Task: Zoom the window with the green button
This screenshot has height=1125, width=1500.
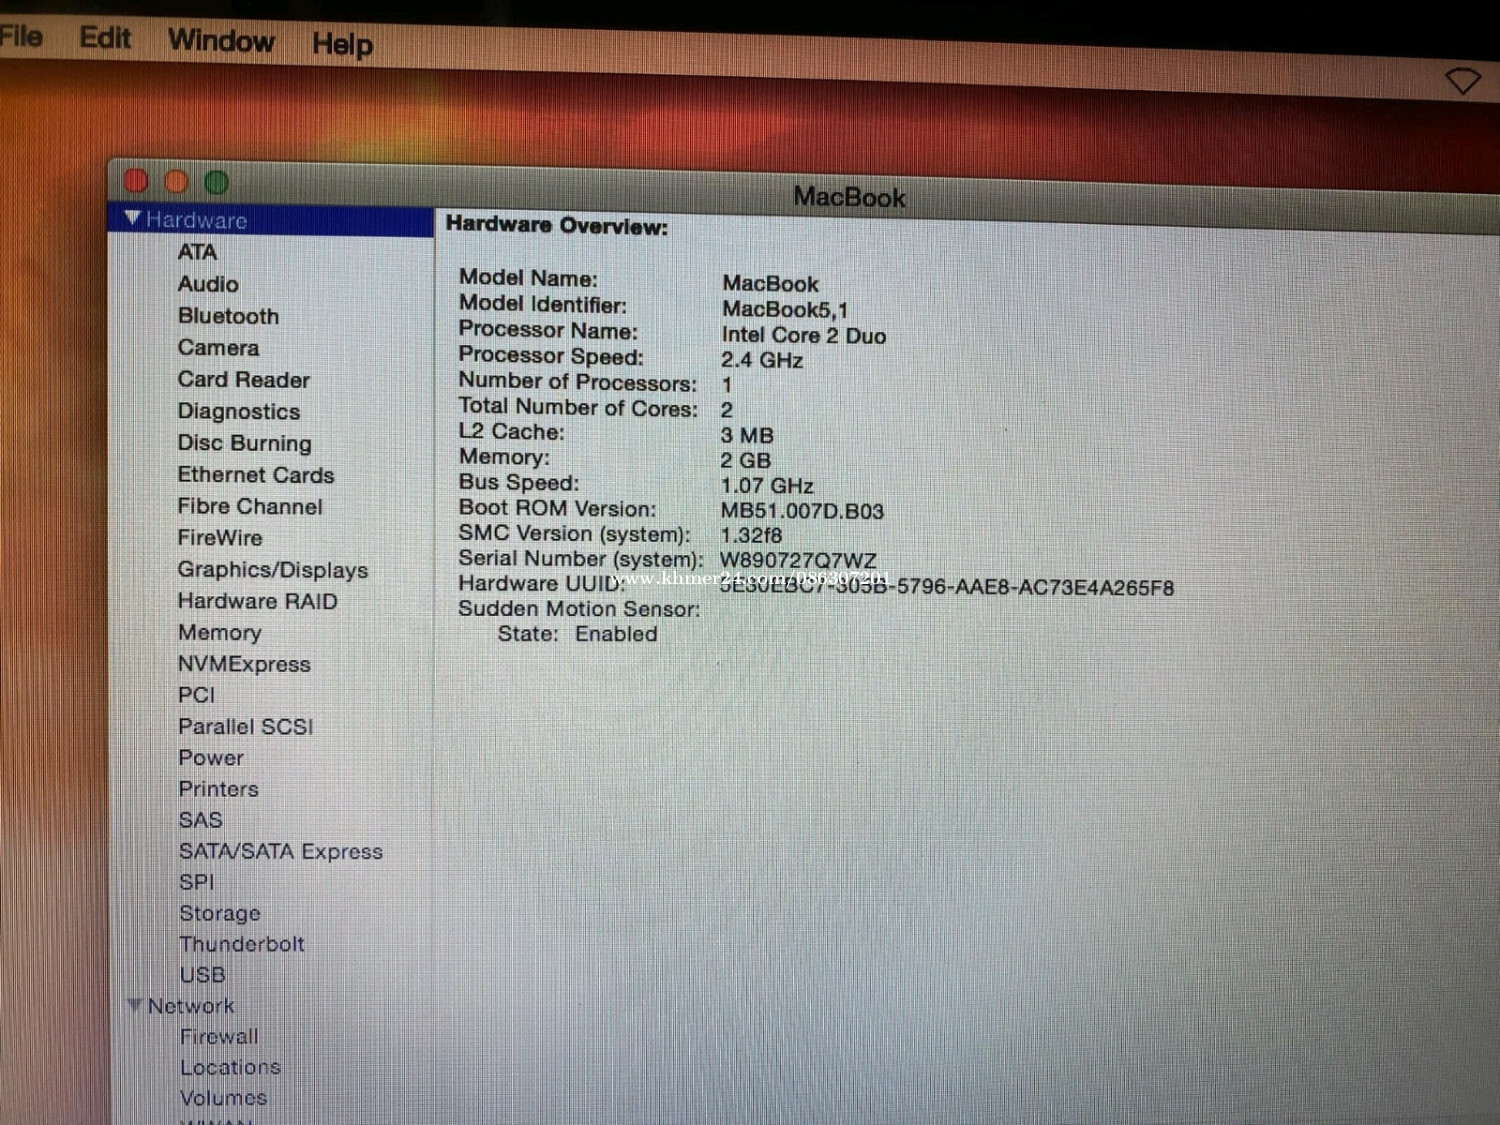Action: click(x=216, y=182)
